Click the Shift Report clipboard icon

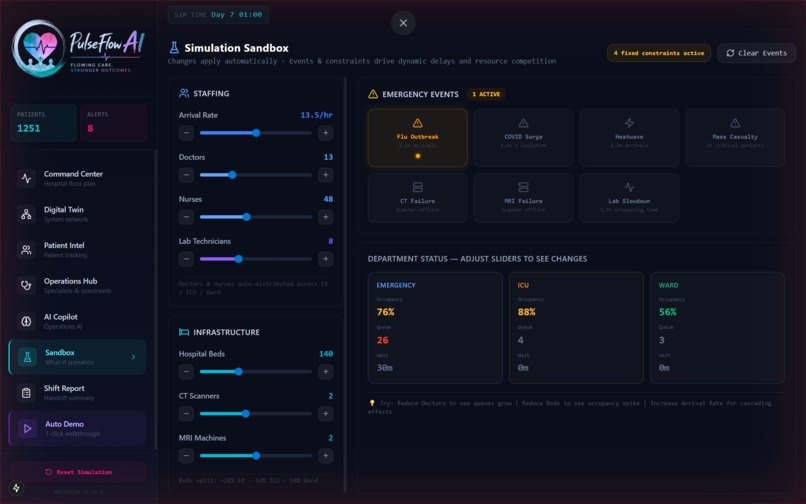(26, 393)
